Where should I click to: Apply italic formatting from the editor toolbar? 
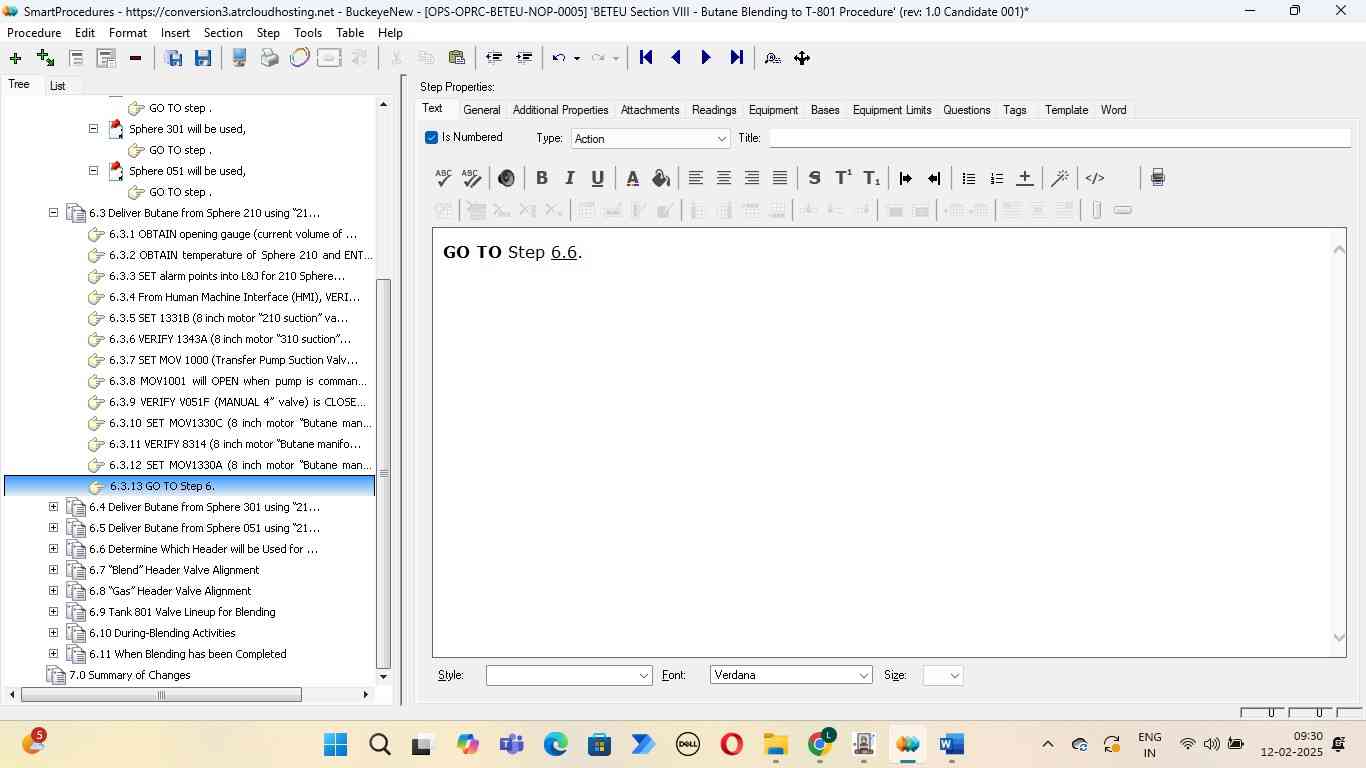pos(569,178)
